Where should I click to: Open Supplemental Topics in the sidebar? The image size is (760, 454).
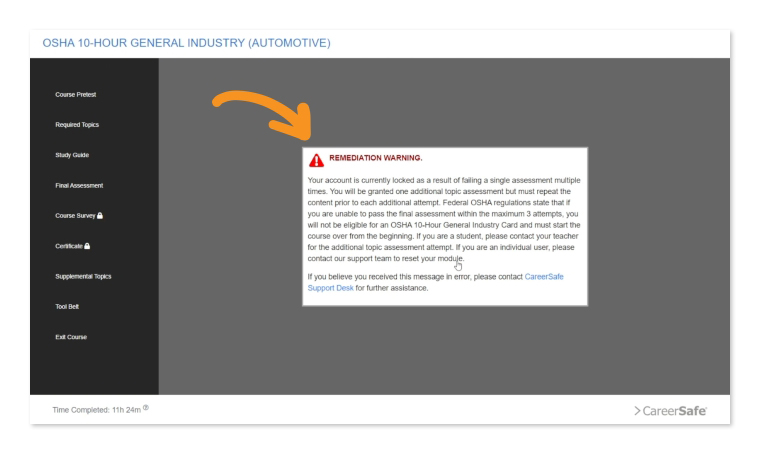point(83,276)
